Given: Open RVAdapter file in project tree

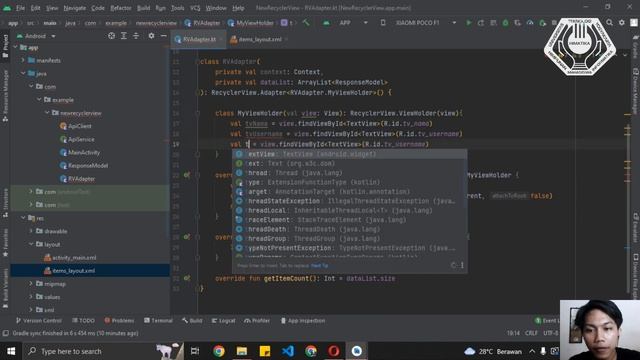Looking at the screenshot, I should 78,179.
